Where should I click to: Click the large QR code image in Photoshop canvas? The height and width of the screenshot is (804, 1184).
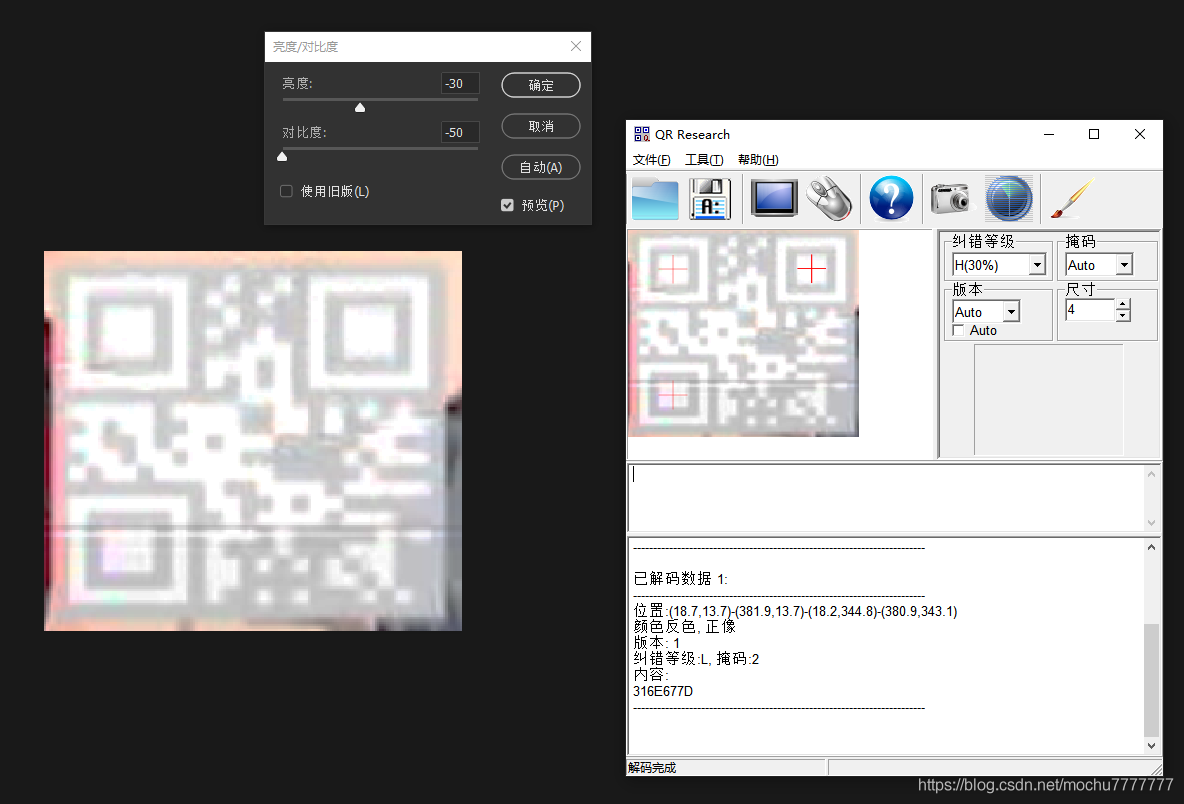253,441
